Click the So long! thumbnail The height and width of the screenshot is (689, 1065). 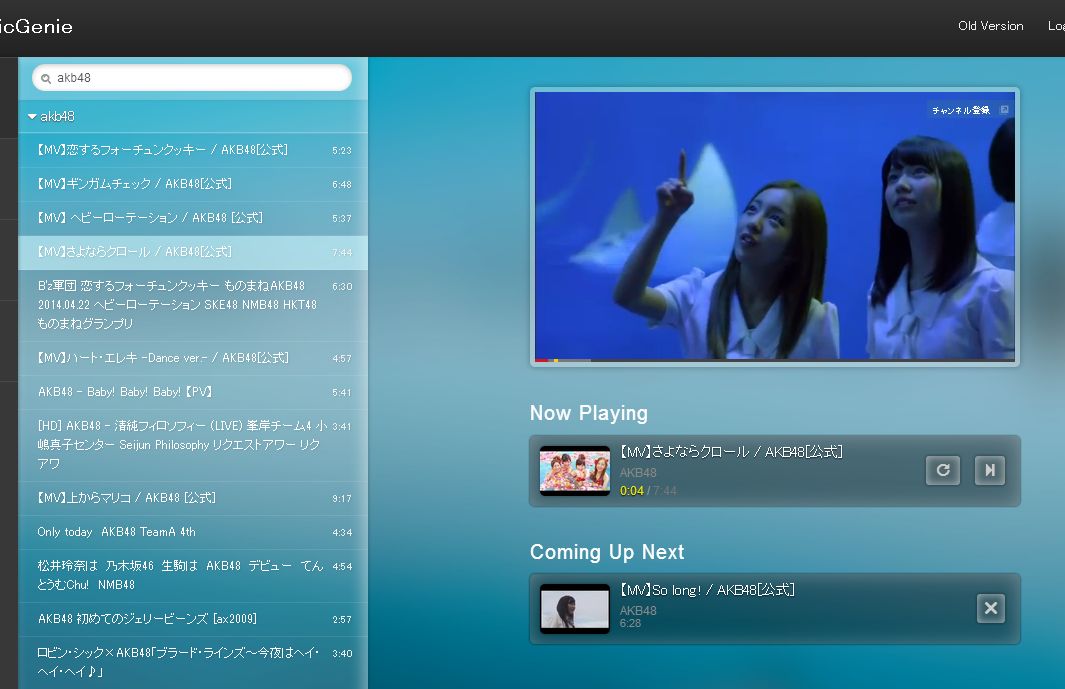coord(575,608)
